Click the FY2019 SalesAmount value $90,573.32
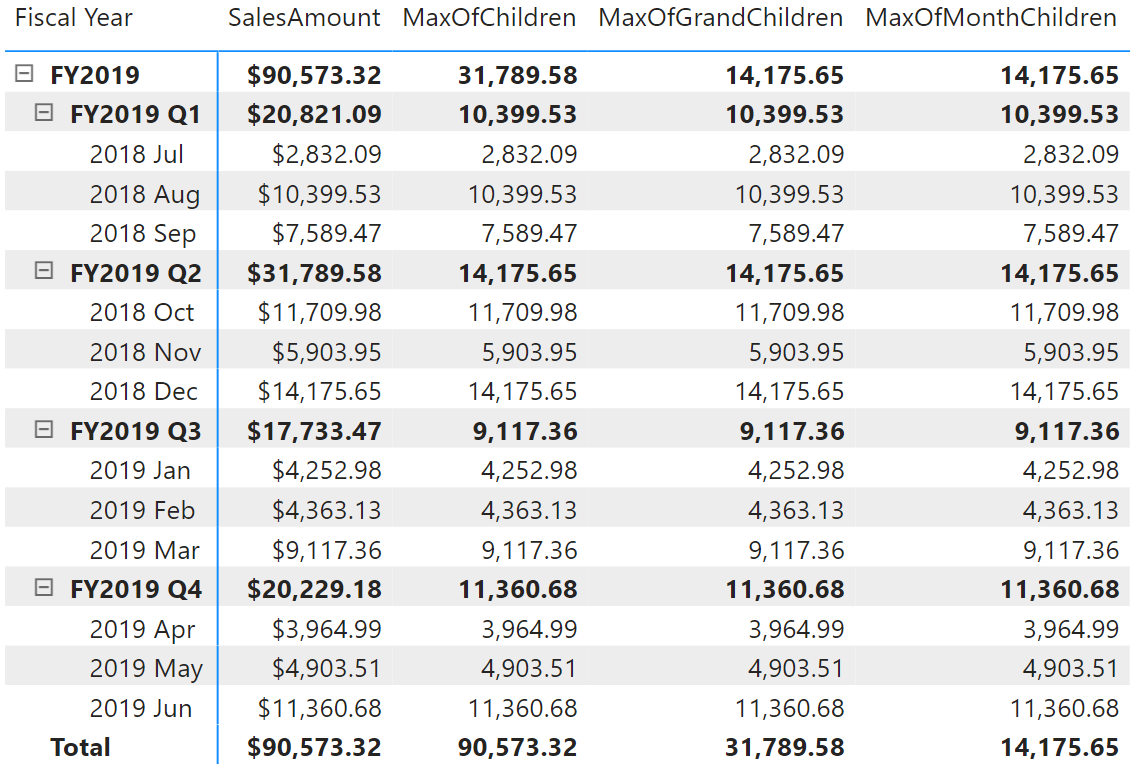 click(x=314, y=75)
